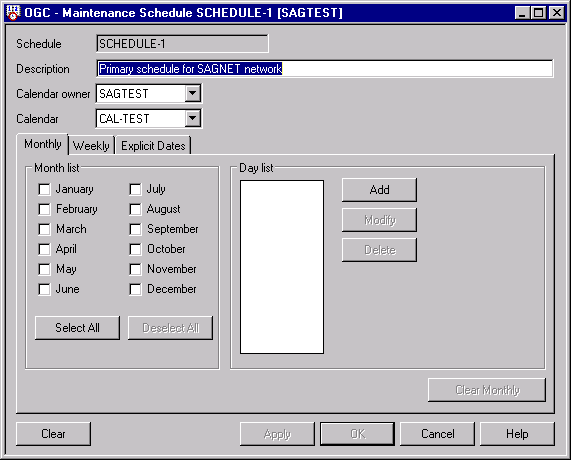
Task: Click the Clear button at bottom left
Action: tap(54, 434)
